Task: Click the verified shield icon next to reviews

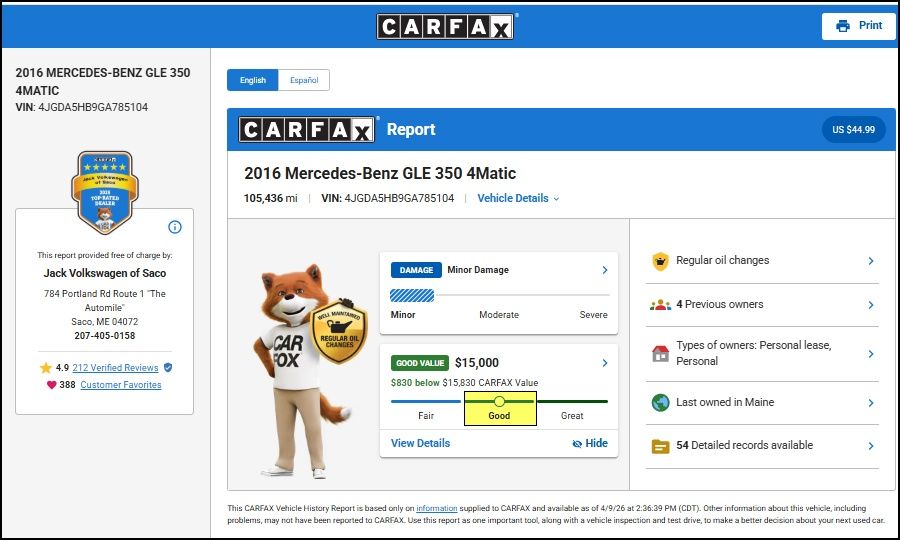Action: [x=168, y=368]
